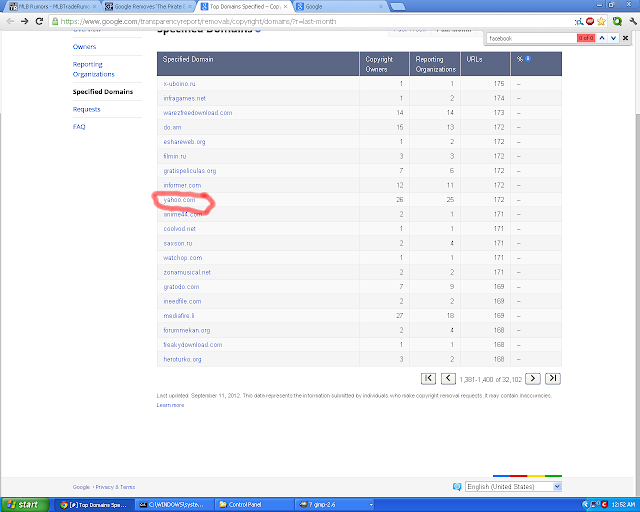Image resolution: width=640 pixels, height=512 pixels.
Task: Open yahoo.com domain link
Action: [x=179, y=200]
